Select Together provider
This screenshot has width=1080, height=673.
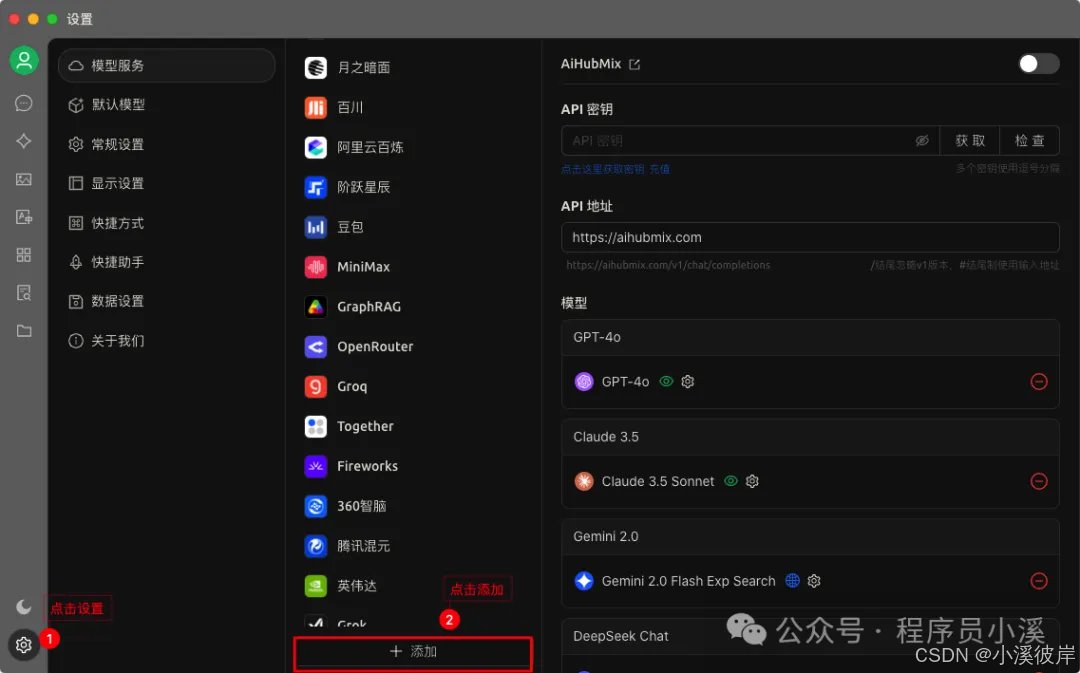(x=413, y=426)
